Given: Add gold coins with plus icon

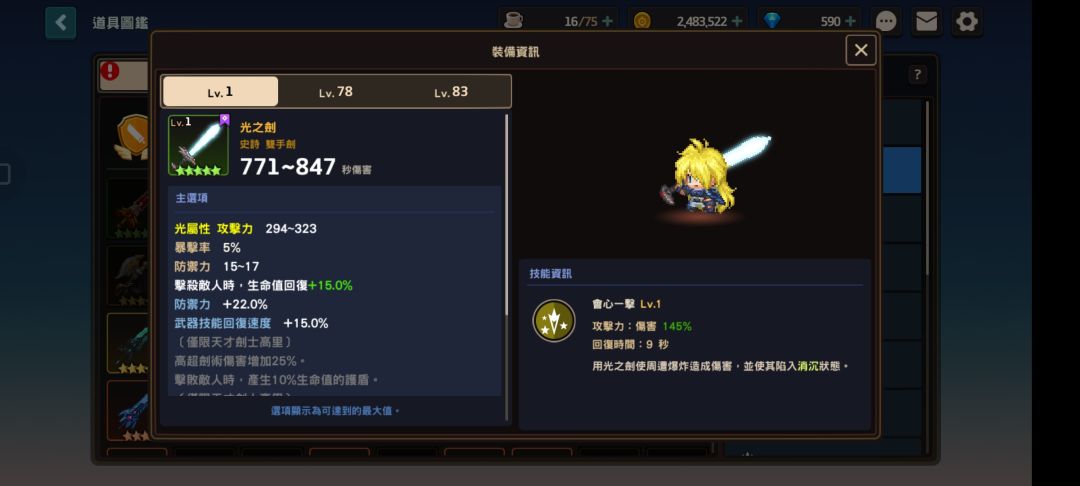Looking at the screenshot, I should (736, 21).
